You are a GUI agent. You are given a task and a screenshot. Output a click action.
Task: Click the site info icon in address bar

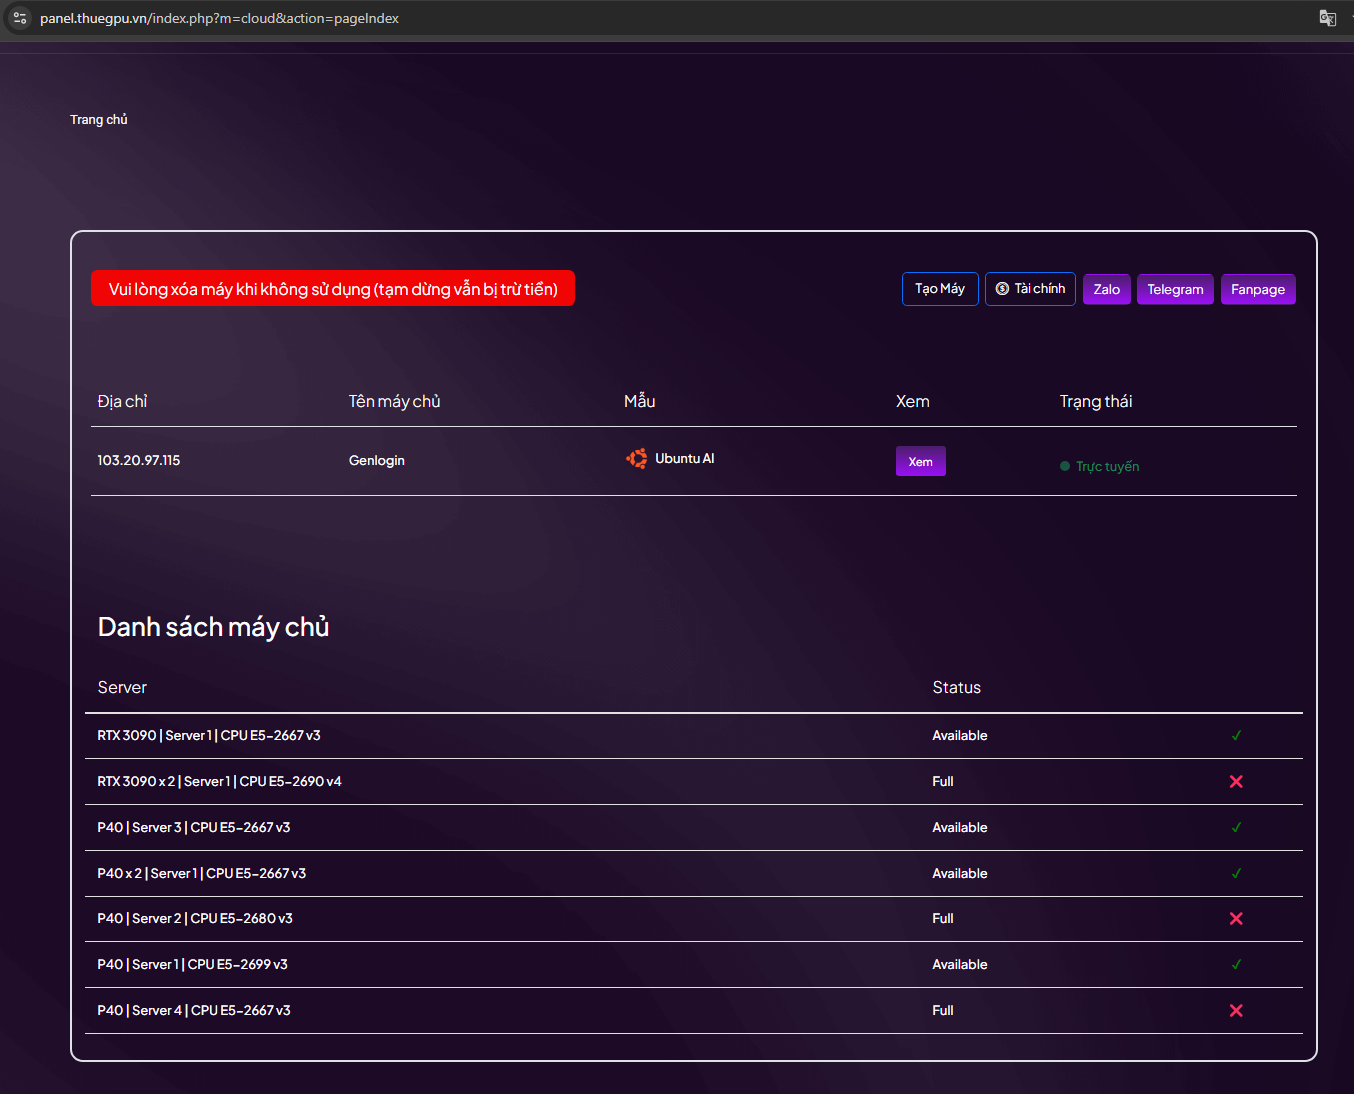tap(20, 18)
